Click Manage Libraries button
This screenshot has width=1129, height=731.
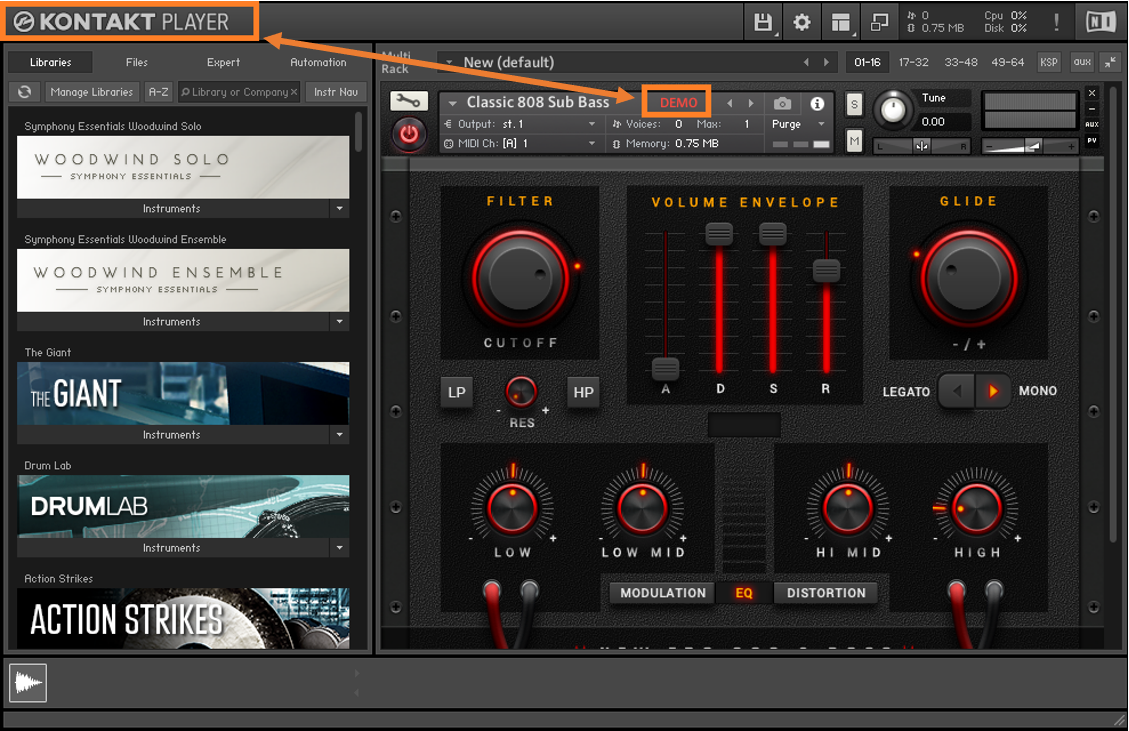(91, 92)
